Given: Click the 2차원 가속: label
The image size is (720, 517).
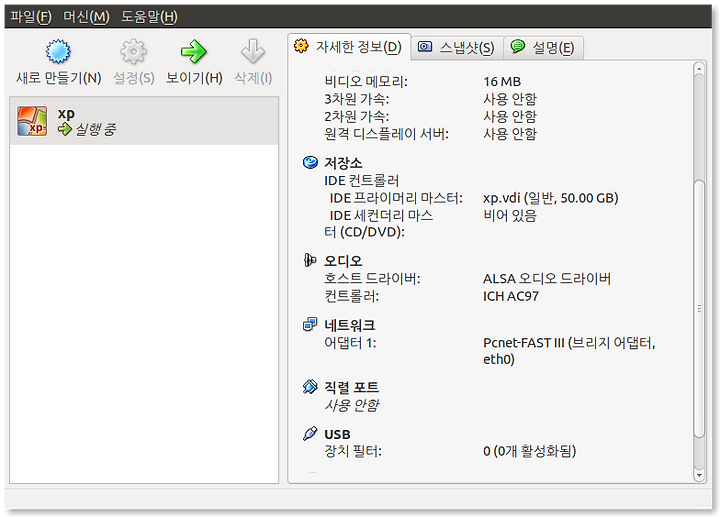Looking at the screenshot, I should pos(357,117).
